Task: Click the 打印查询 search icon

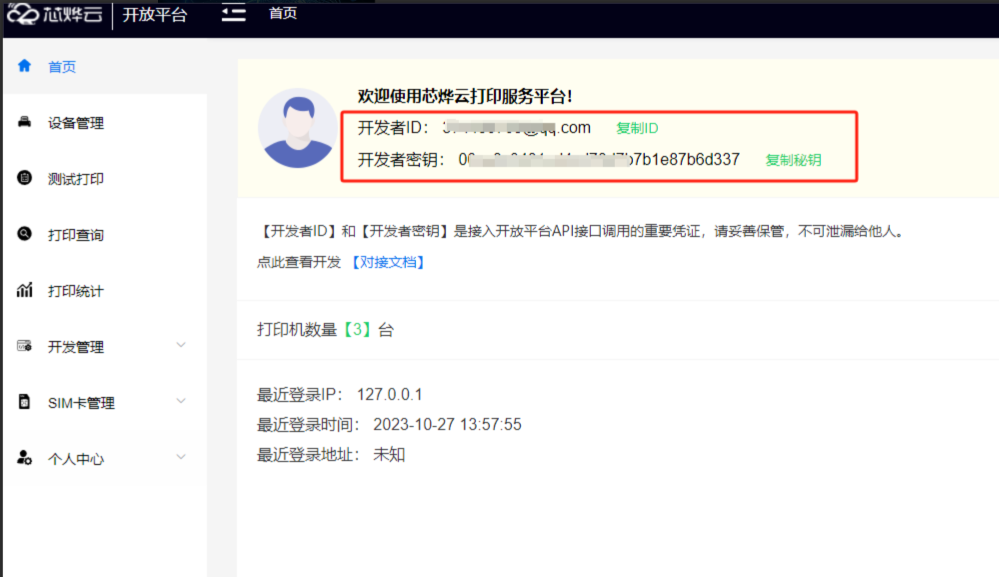Action: pos(24,234)
